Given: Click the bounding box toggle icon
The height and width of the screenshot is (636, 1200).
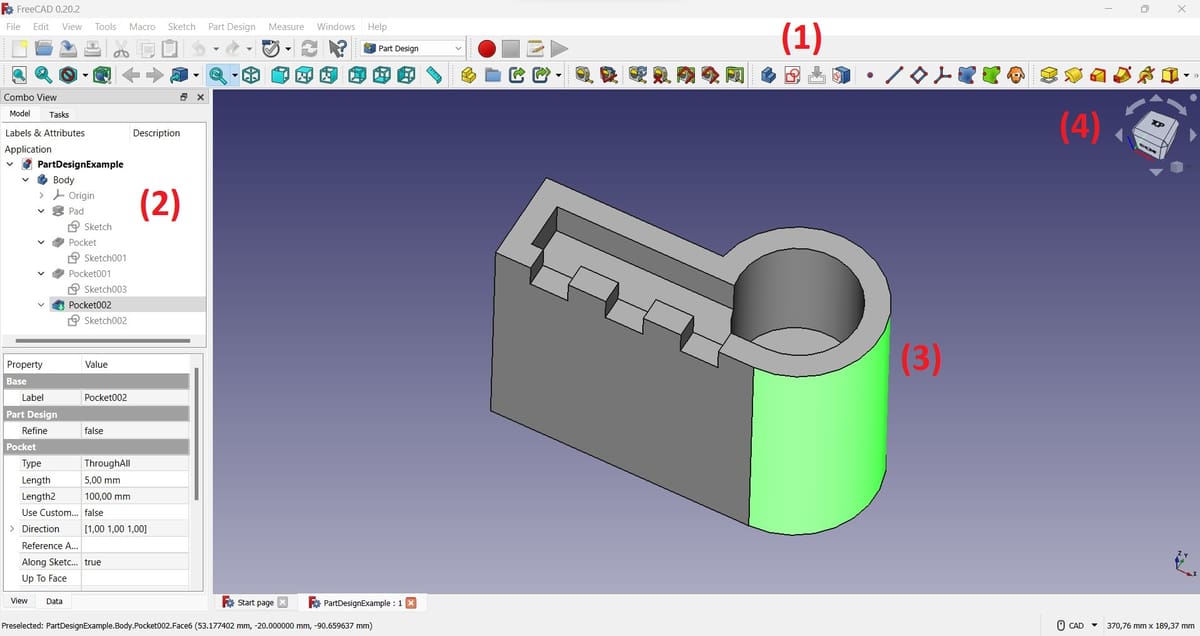Looking at the screenshot, I should pyautogui.click(x=102, y=75).
